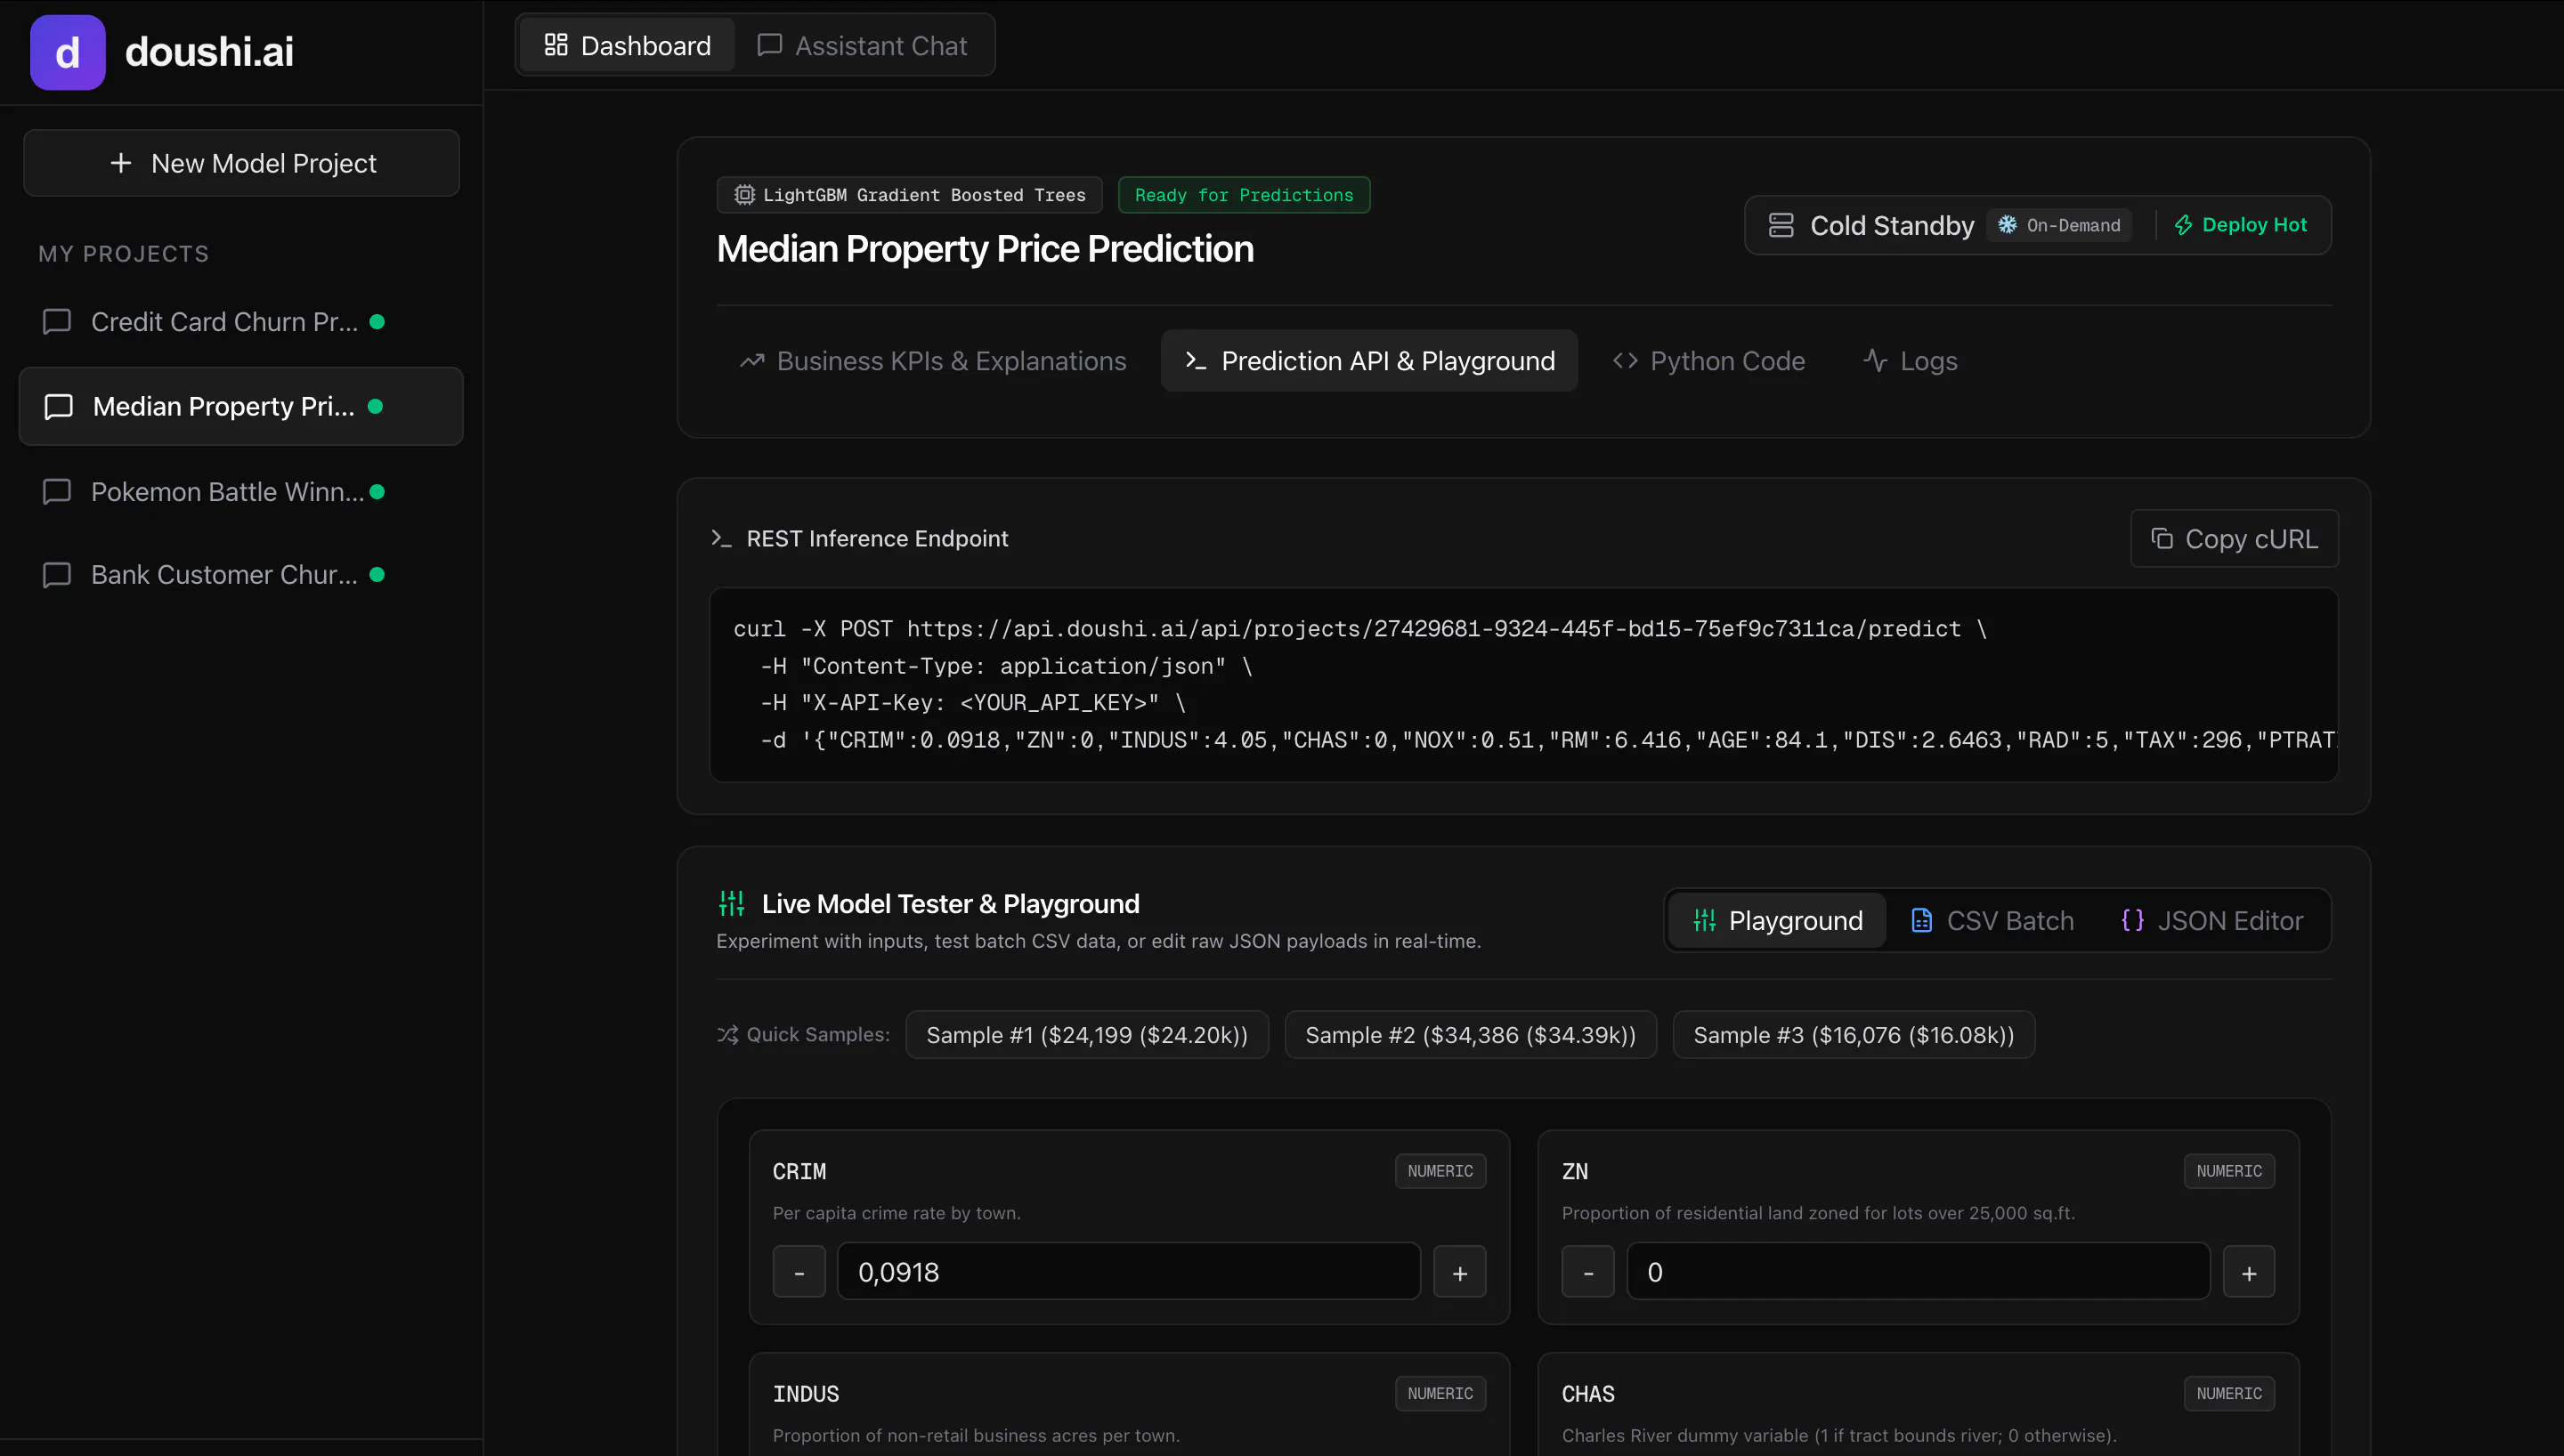Click the Credit Card Churn chat icon

pyautogui.click(x=57, y=321)
